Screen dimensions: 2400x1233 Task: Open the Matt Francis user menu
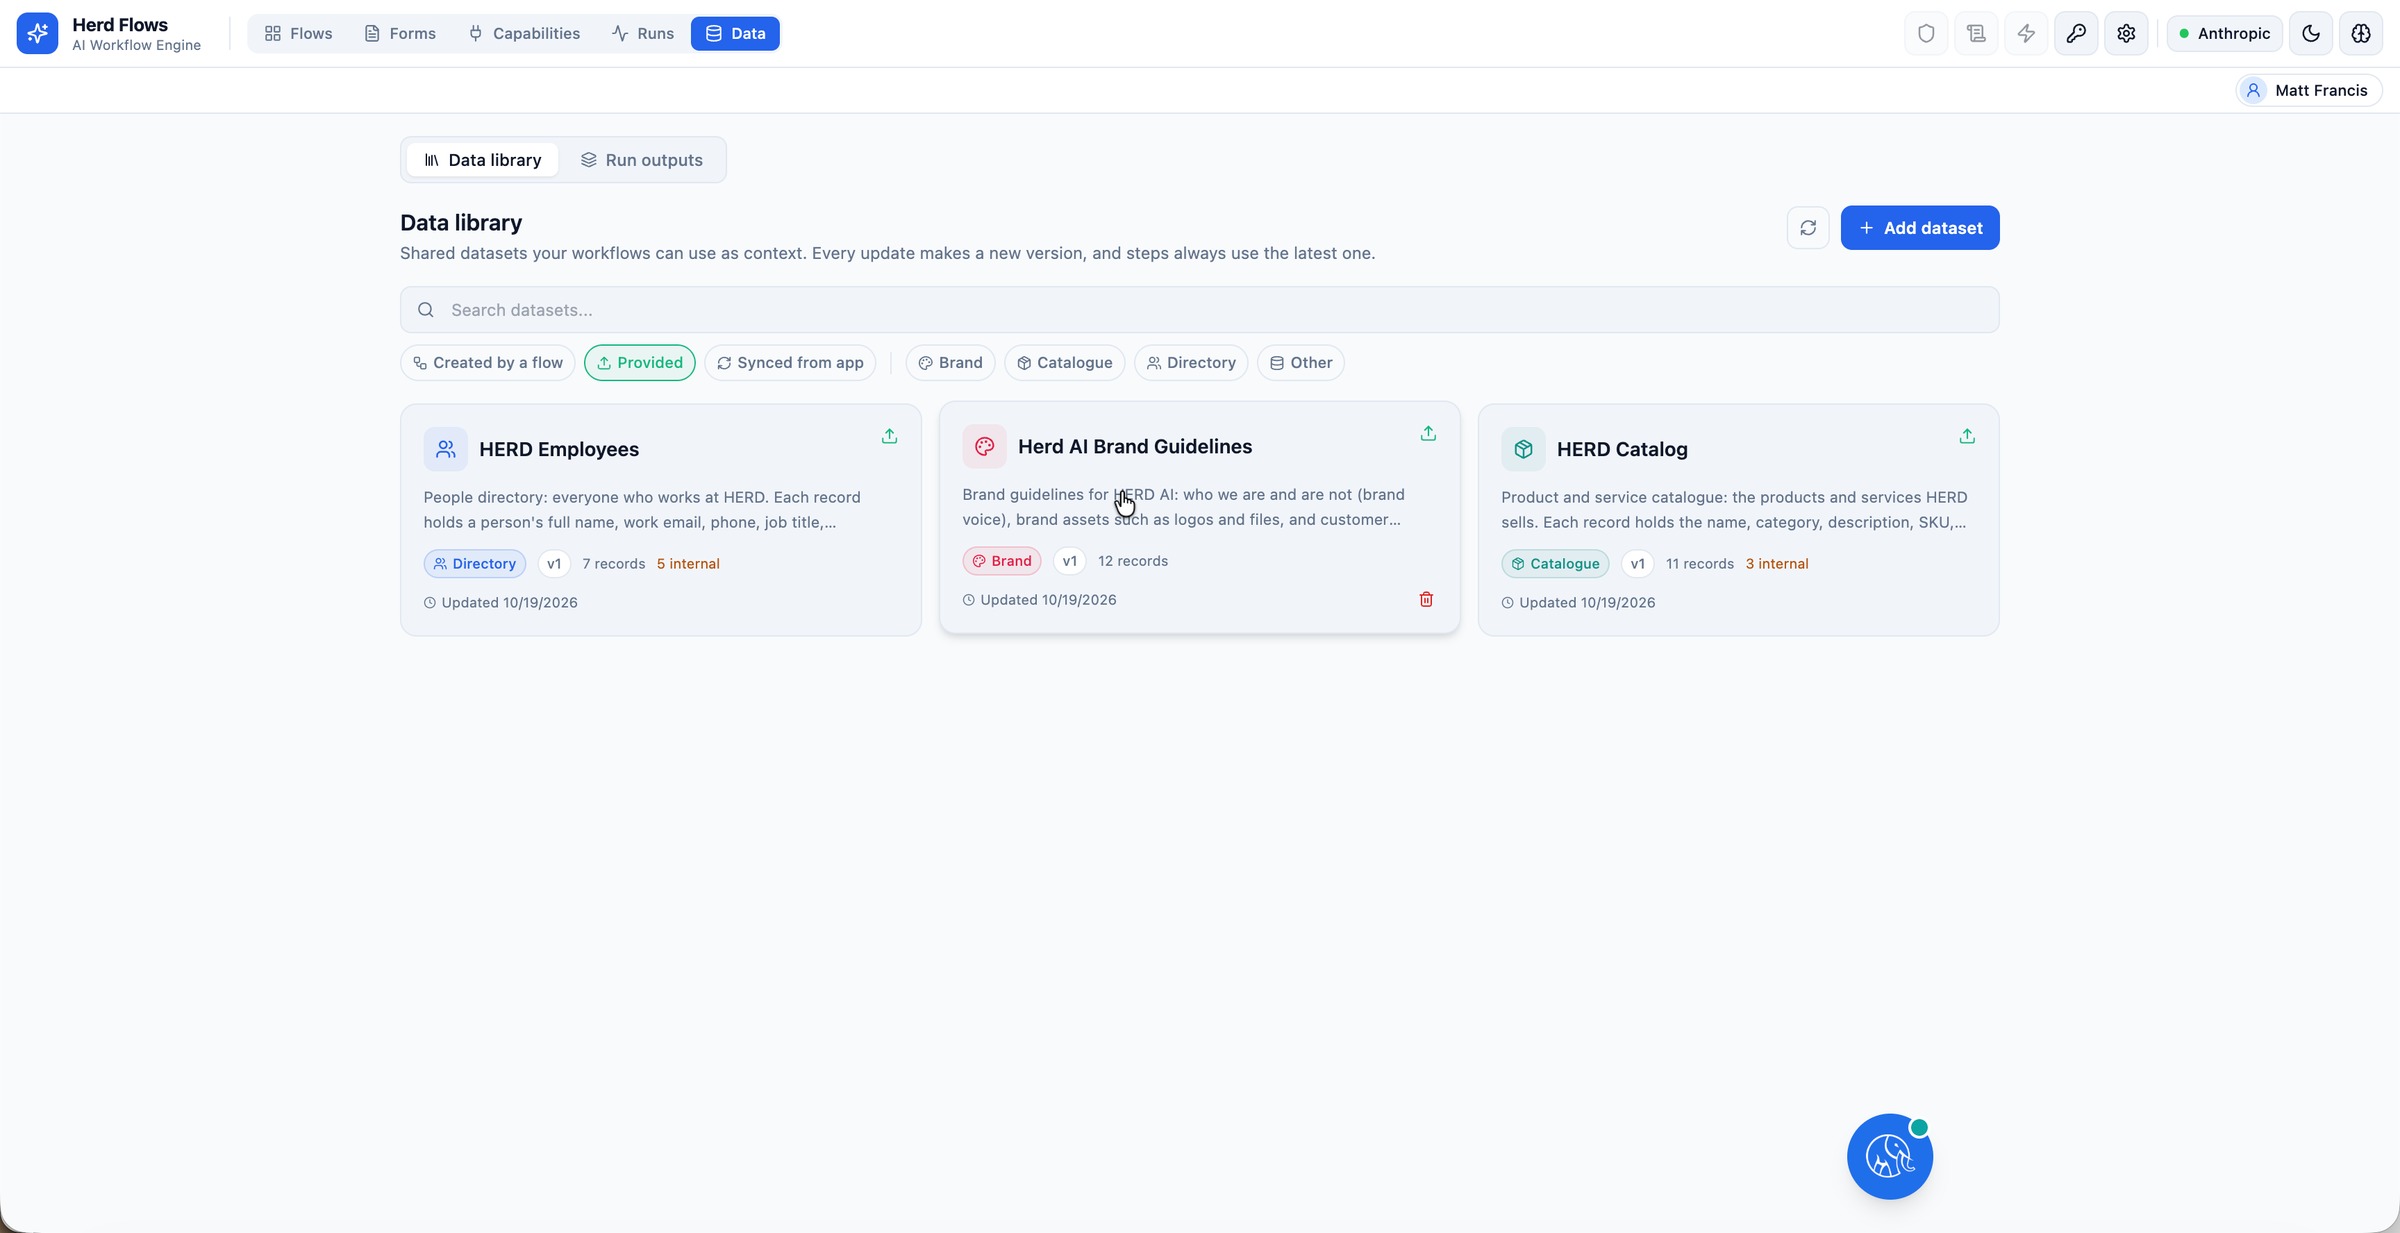2309,90
